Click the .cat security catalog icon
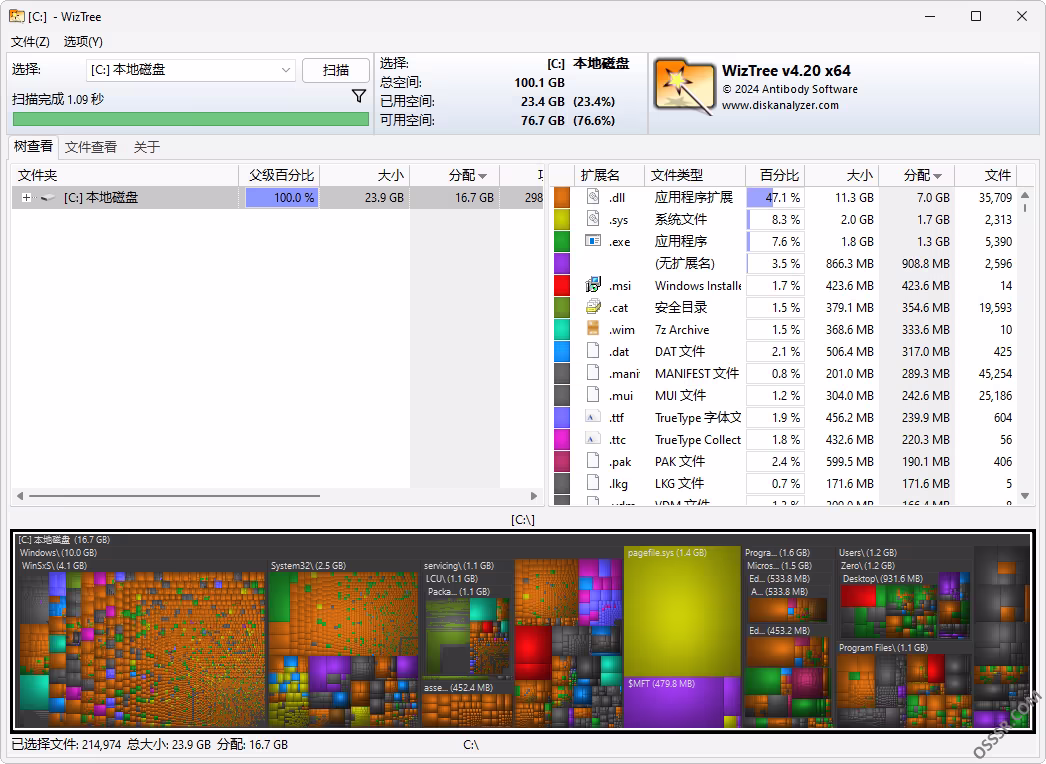Viewport: 1046px width, 764px height. [x=593, y=306]
